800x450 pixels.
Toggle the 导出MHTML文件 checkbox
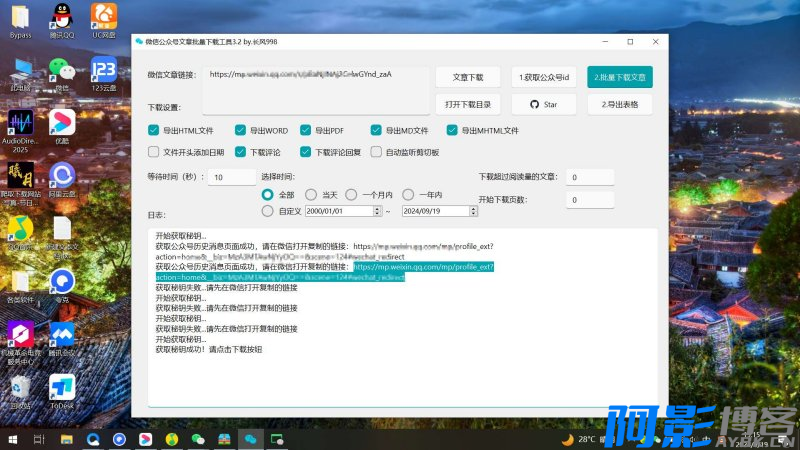click(x=452, y=130)
